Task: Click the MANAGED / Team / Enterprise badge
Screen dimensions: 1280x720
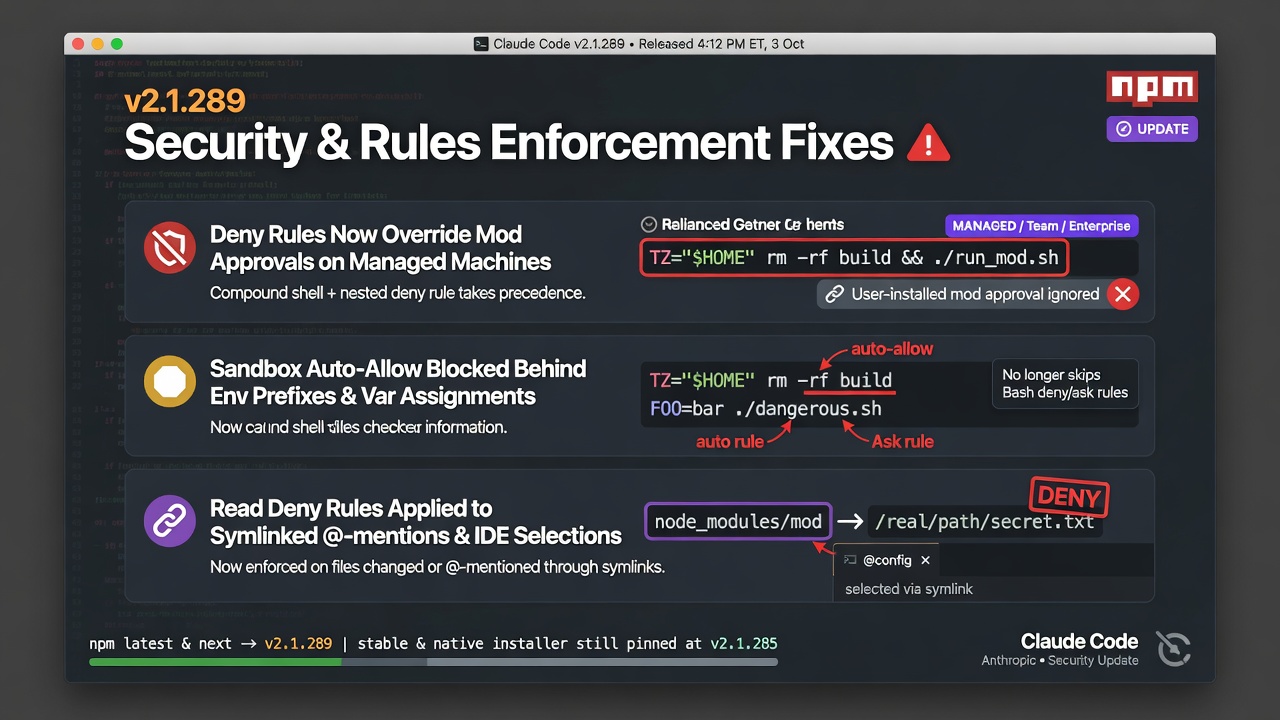Action: pyautogui.click(x=1041, y=226)
